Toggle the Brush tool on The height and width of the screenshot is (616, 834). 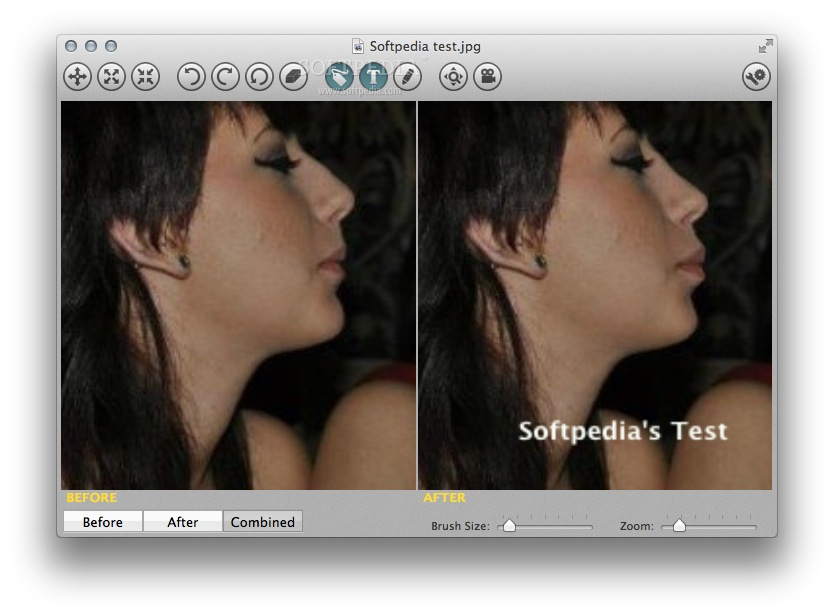[x=337, y=77]
